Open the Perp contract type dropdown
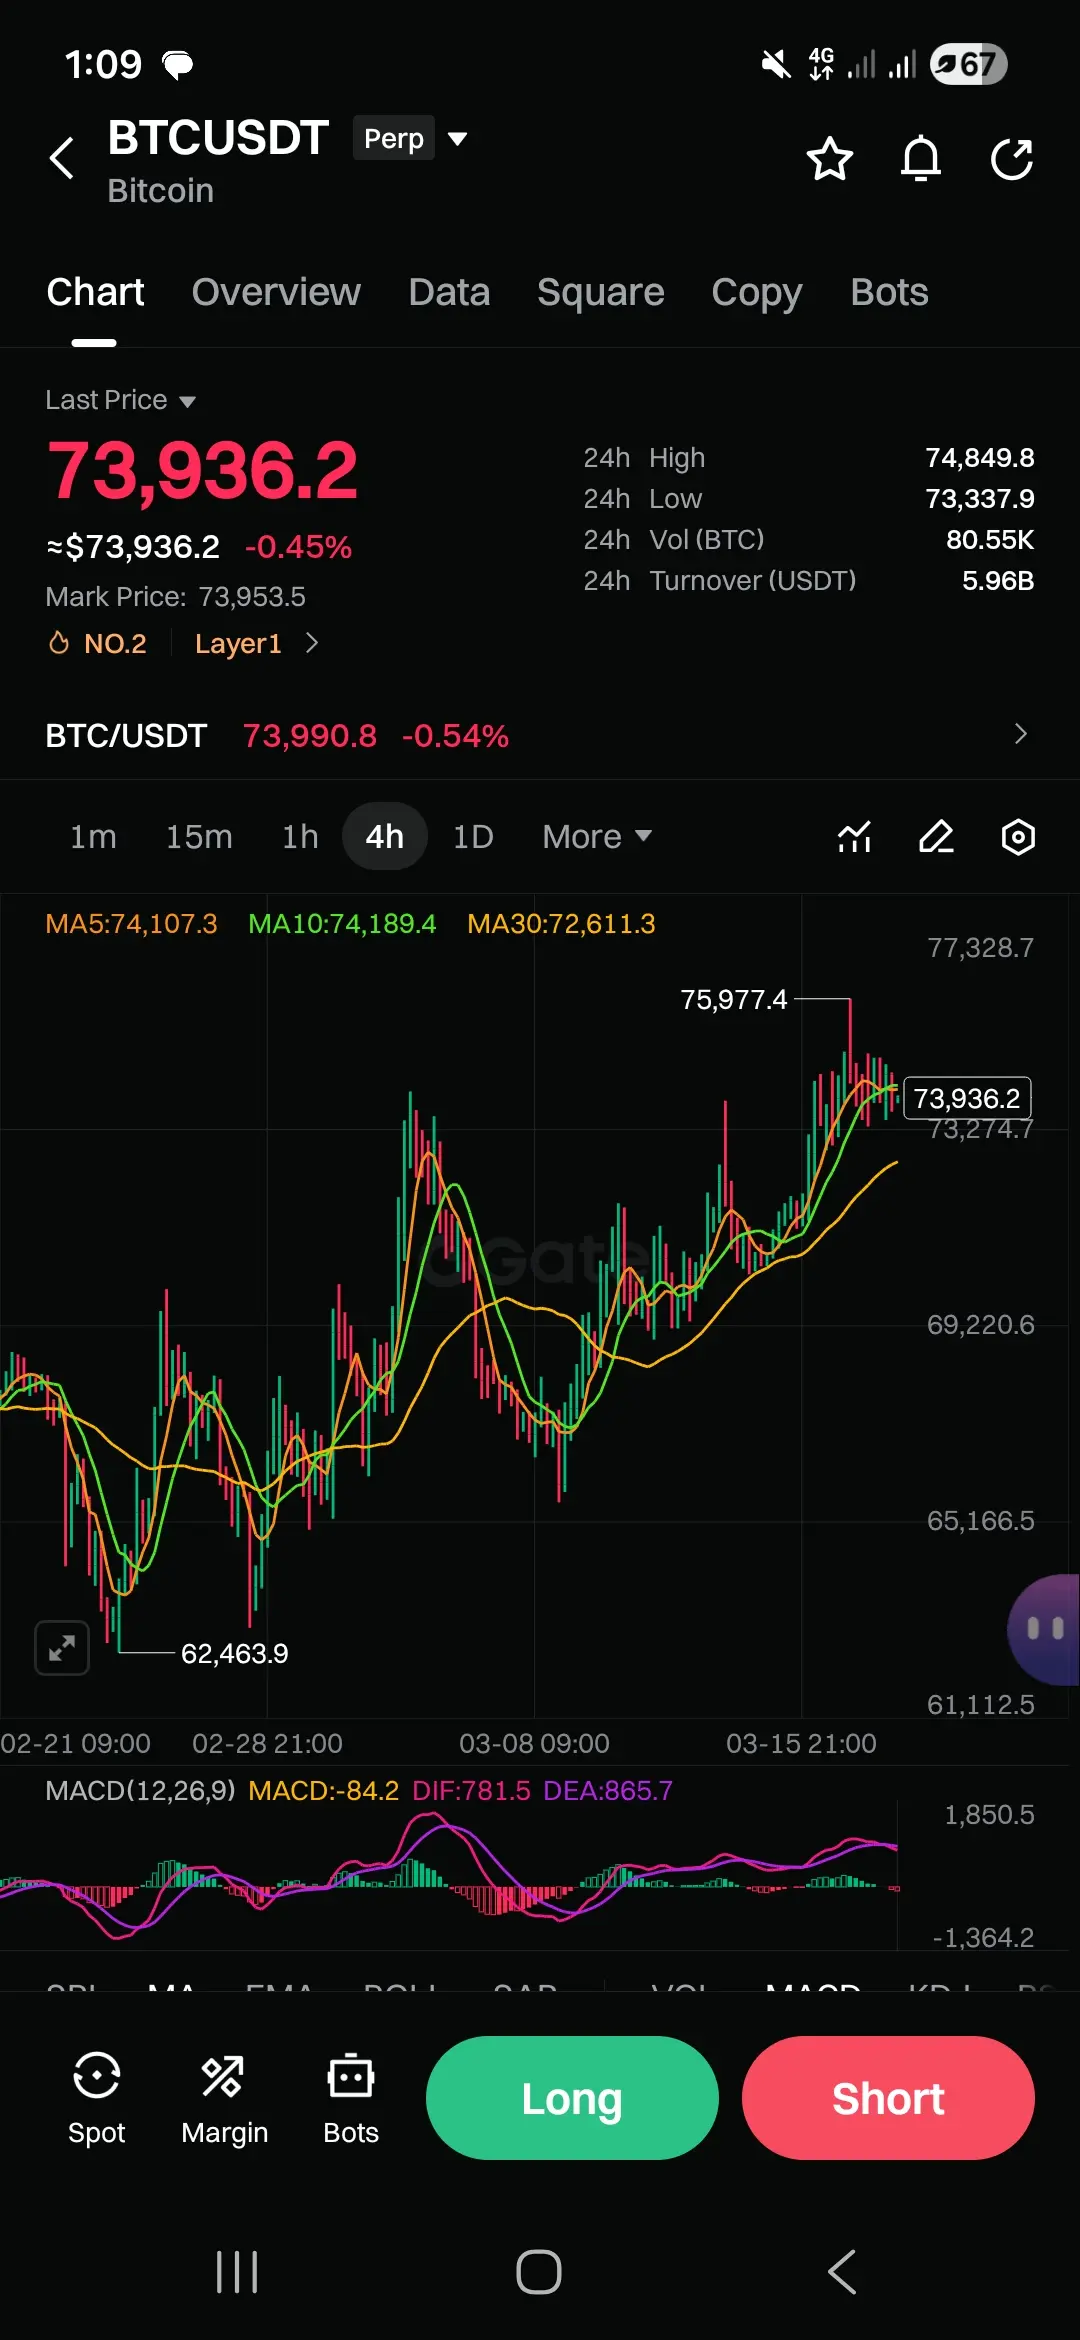 click(x=411, y=138)
